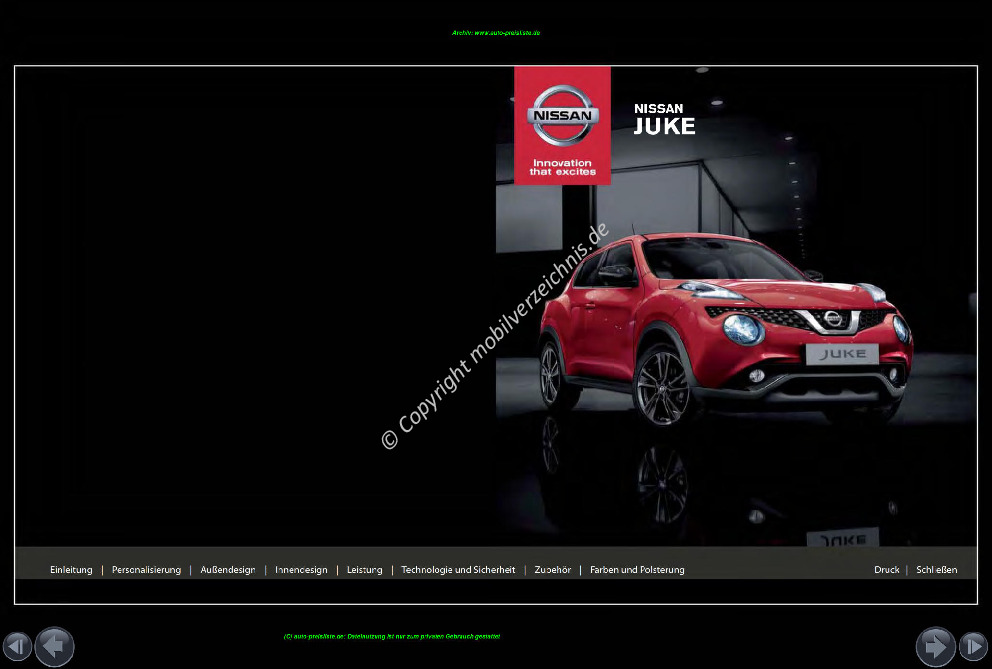Open the Einleitung section

(71, 570)
